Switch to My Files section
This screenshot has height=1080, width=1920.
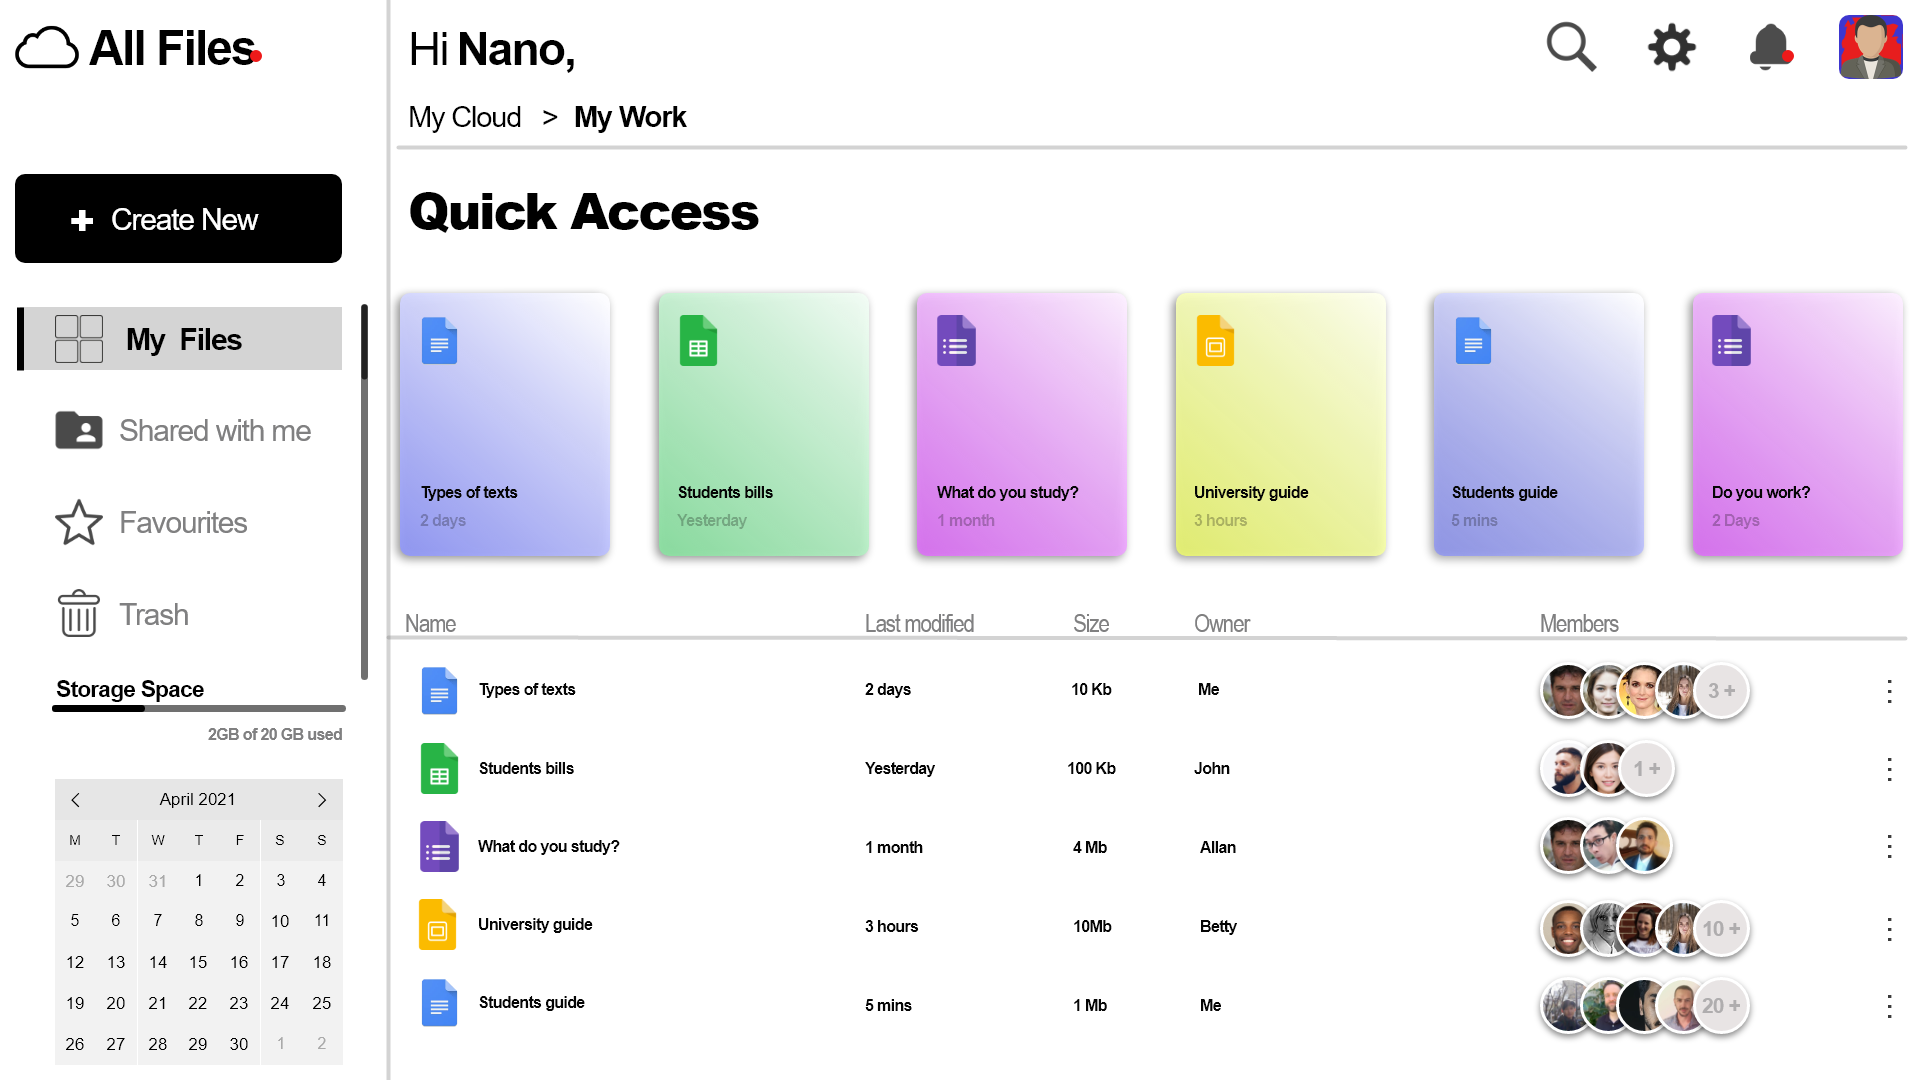[x=183, y=339]
